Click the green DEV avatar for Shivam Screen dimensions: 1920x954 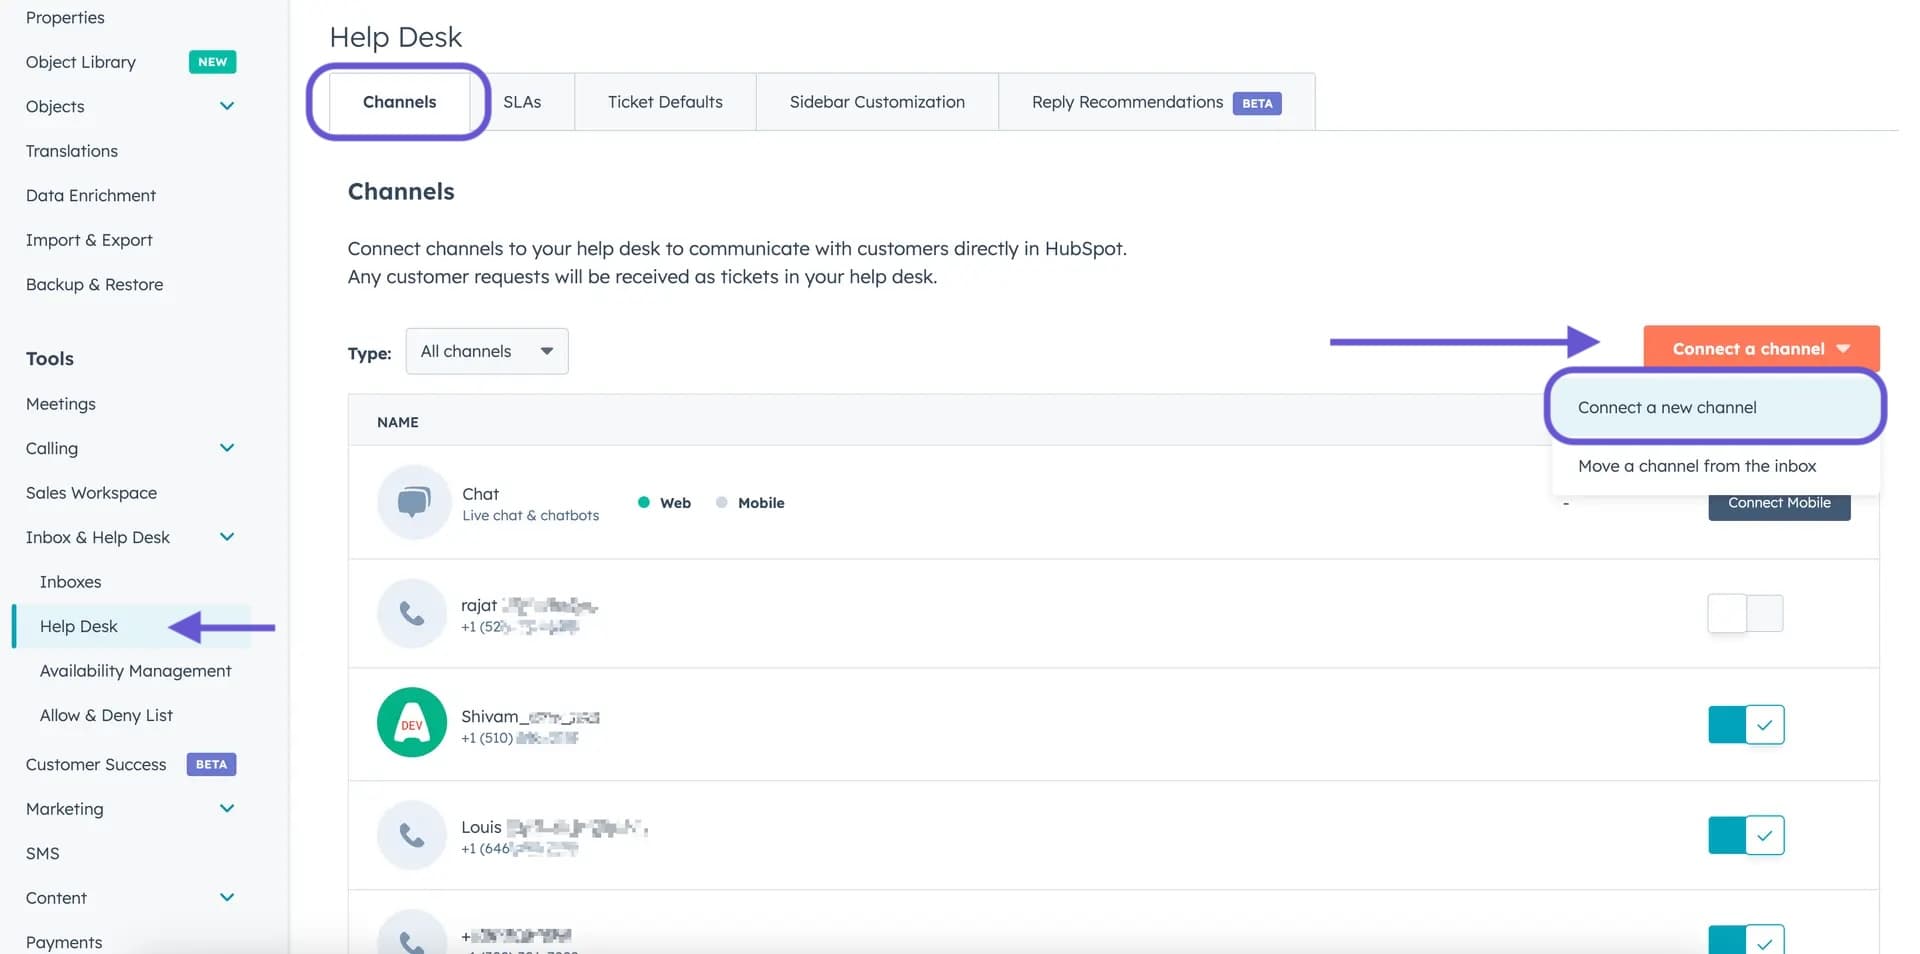tap(412, 722)
